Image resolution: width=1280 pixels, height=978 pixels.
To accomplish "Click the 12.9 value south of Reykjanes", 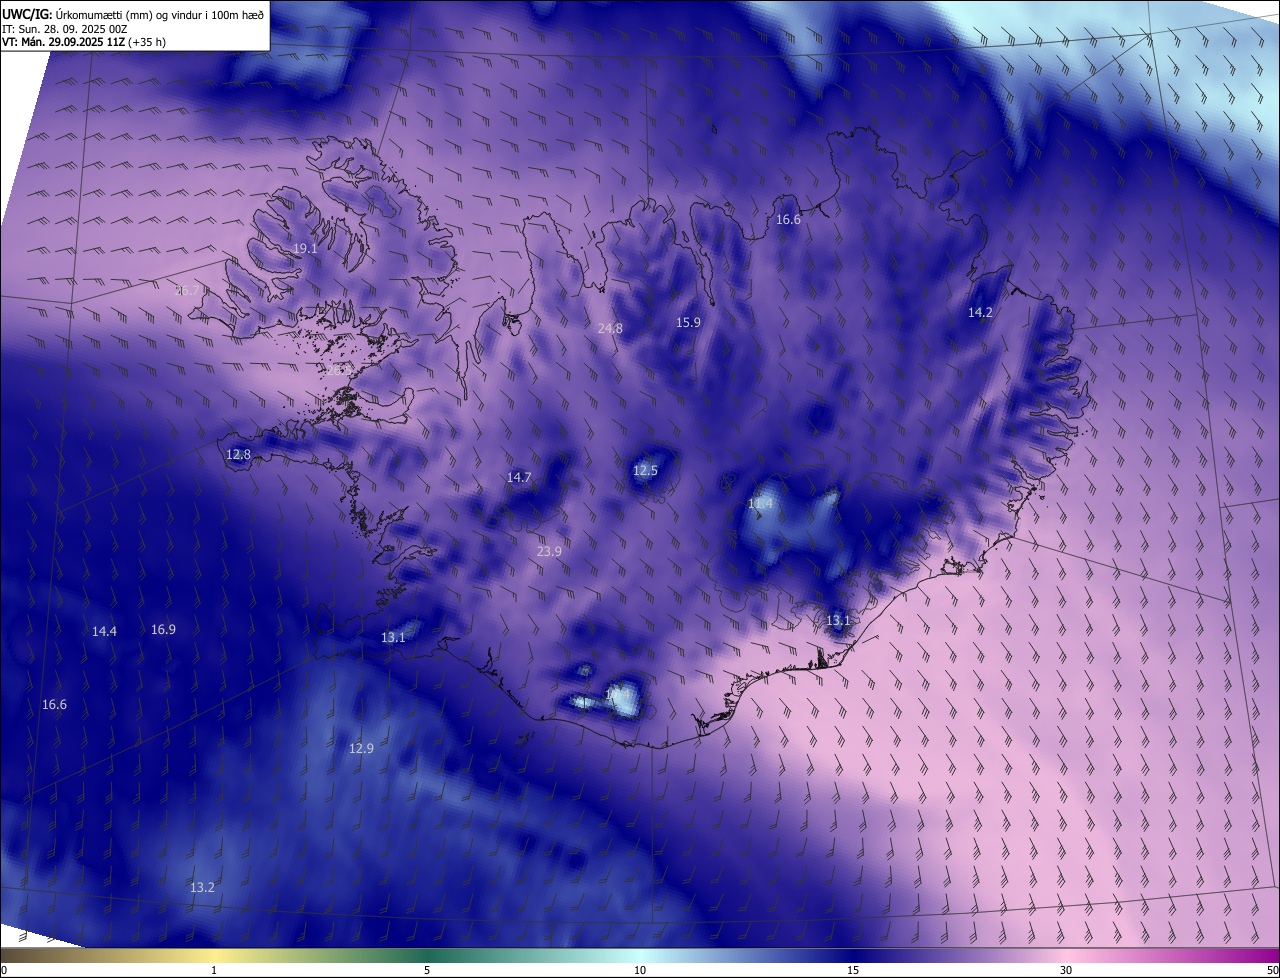I will [x=361, y=748].
